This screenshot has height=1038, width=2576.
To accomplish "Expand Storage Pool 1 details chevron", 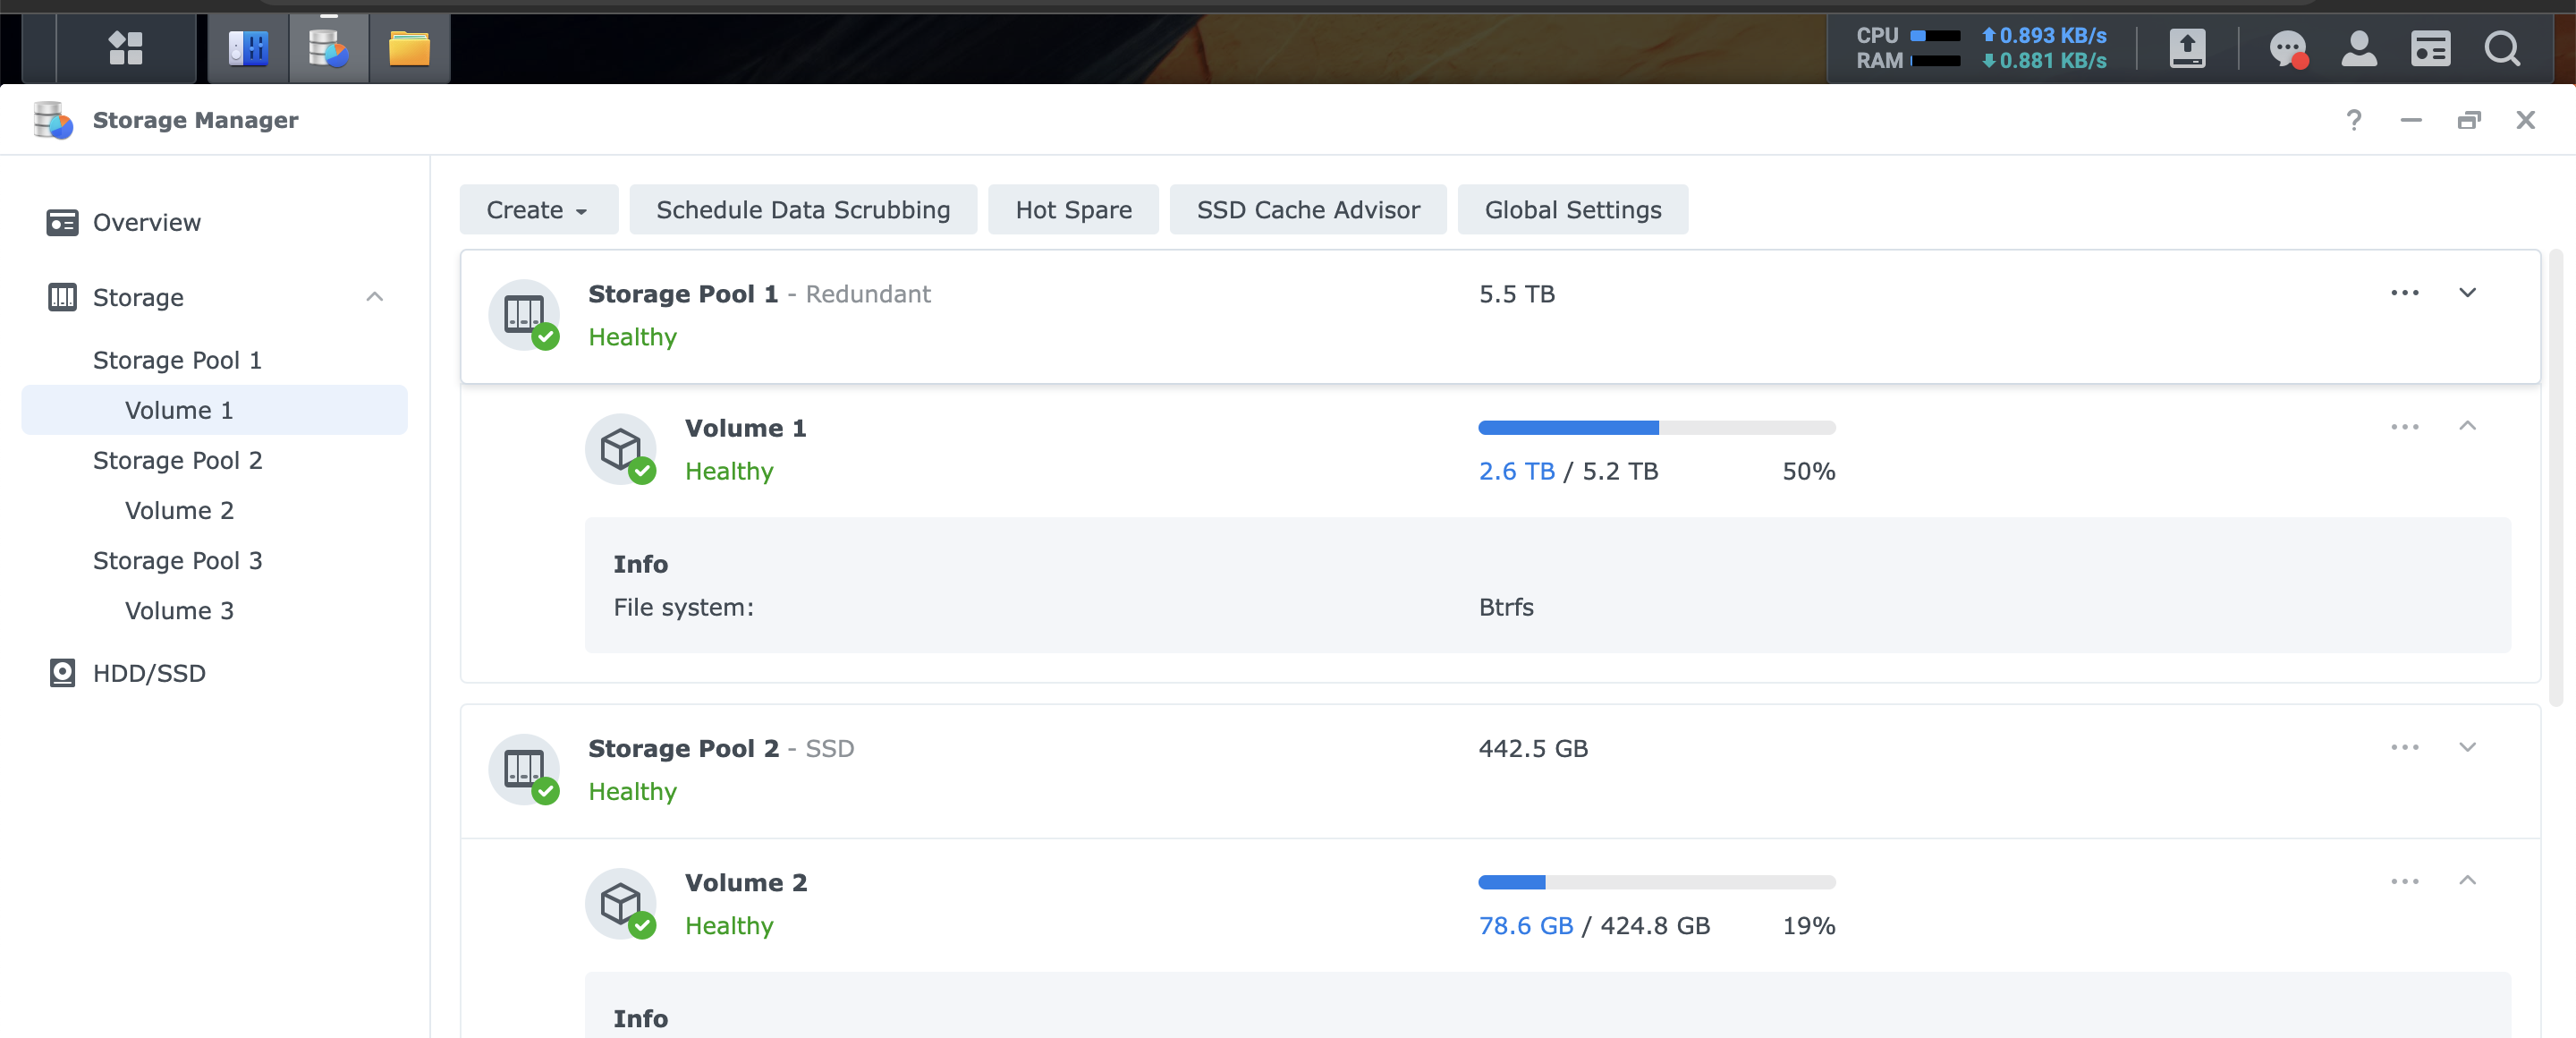I will pyautogui.click(x=2467, y=293).
